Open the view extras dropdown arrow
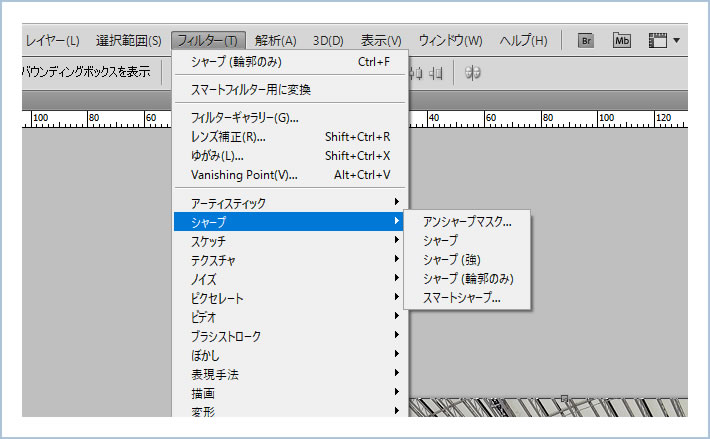Viewport: 710px width, 439px height. [676, 40]
